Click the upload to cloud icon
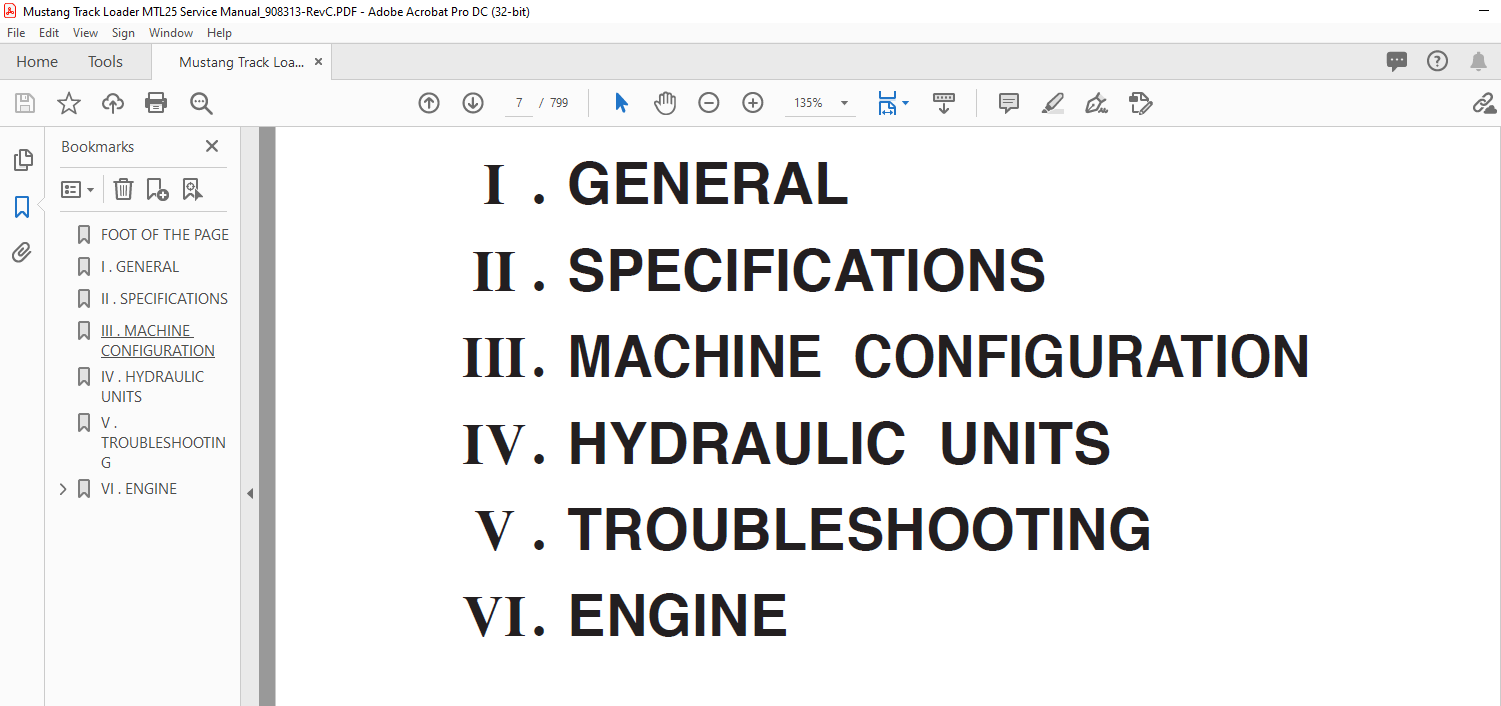Screen dimensions: 1501x706 pyautogui.click(x=113, y=103)
